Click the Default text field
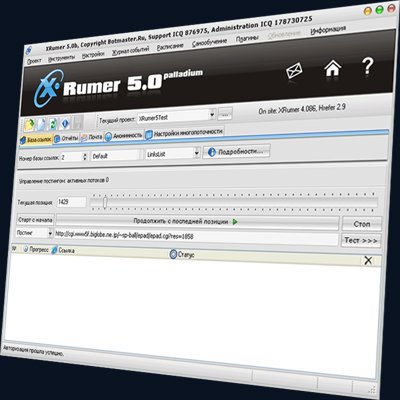 (115, 155)
